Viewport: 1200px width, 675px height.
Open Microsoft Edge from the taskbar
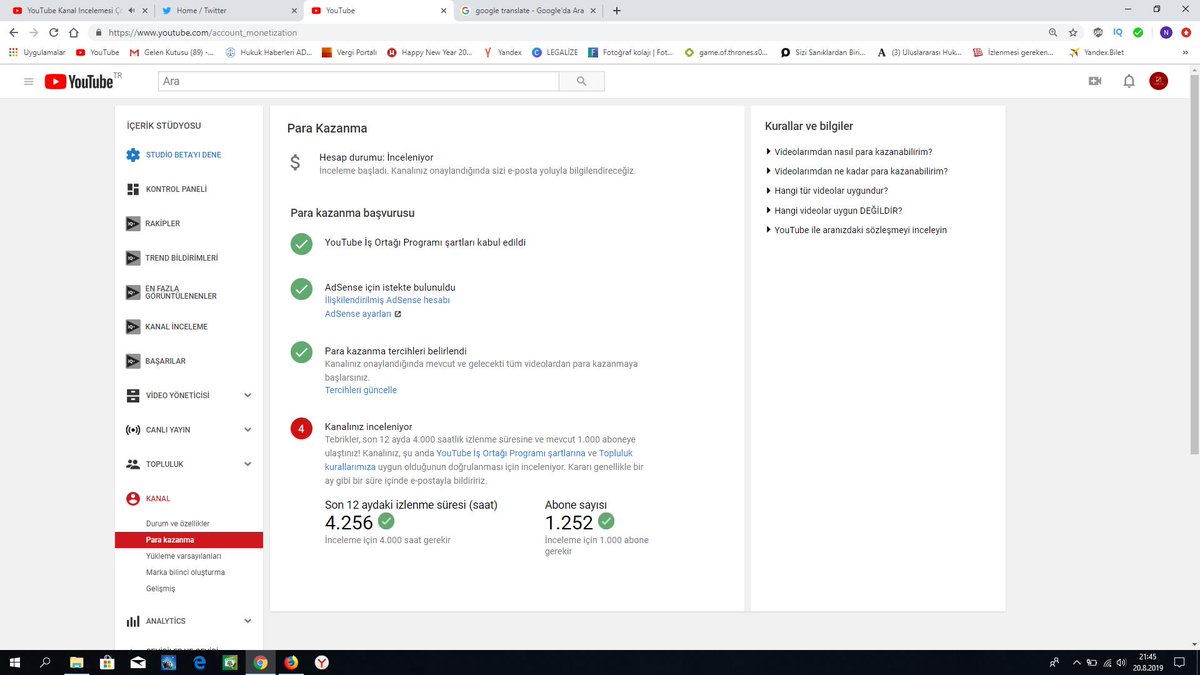pos(199,662)
